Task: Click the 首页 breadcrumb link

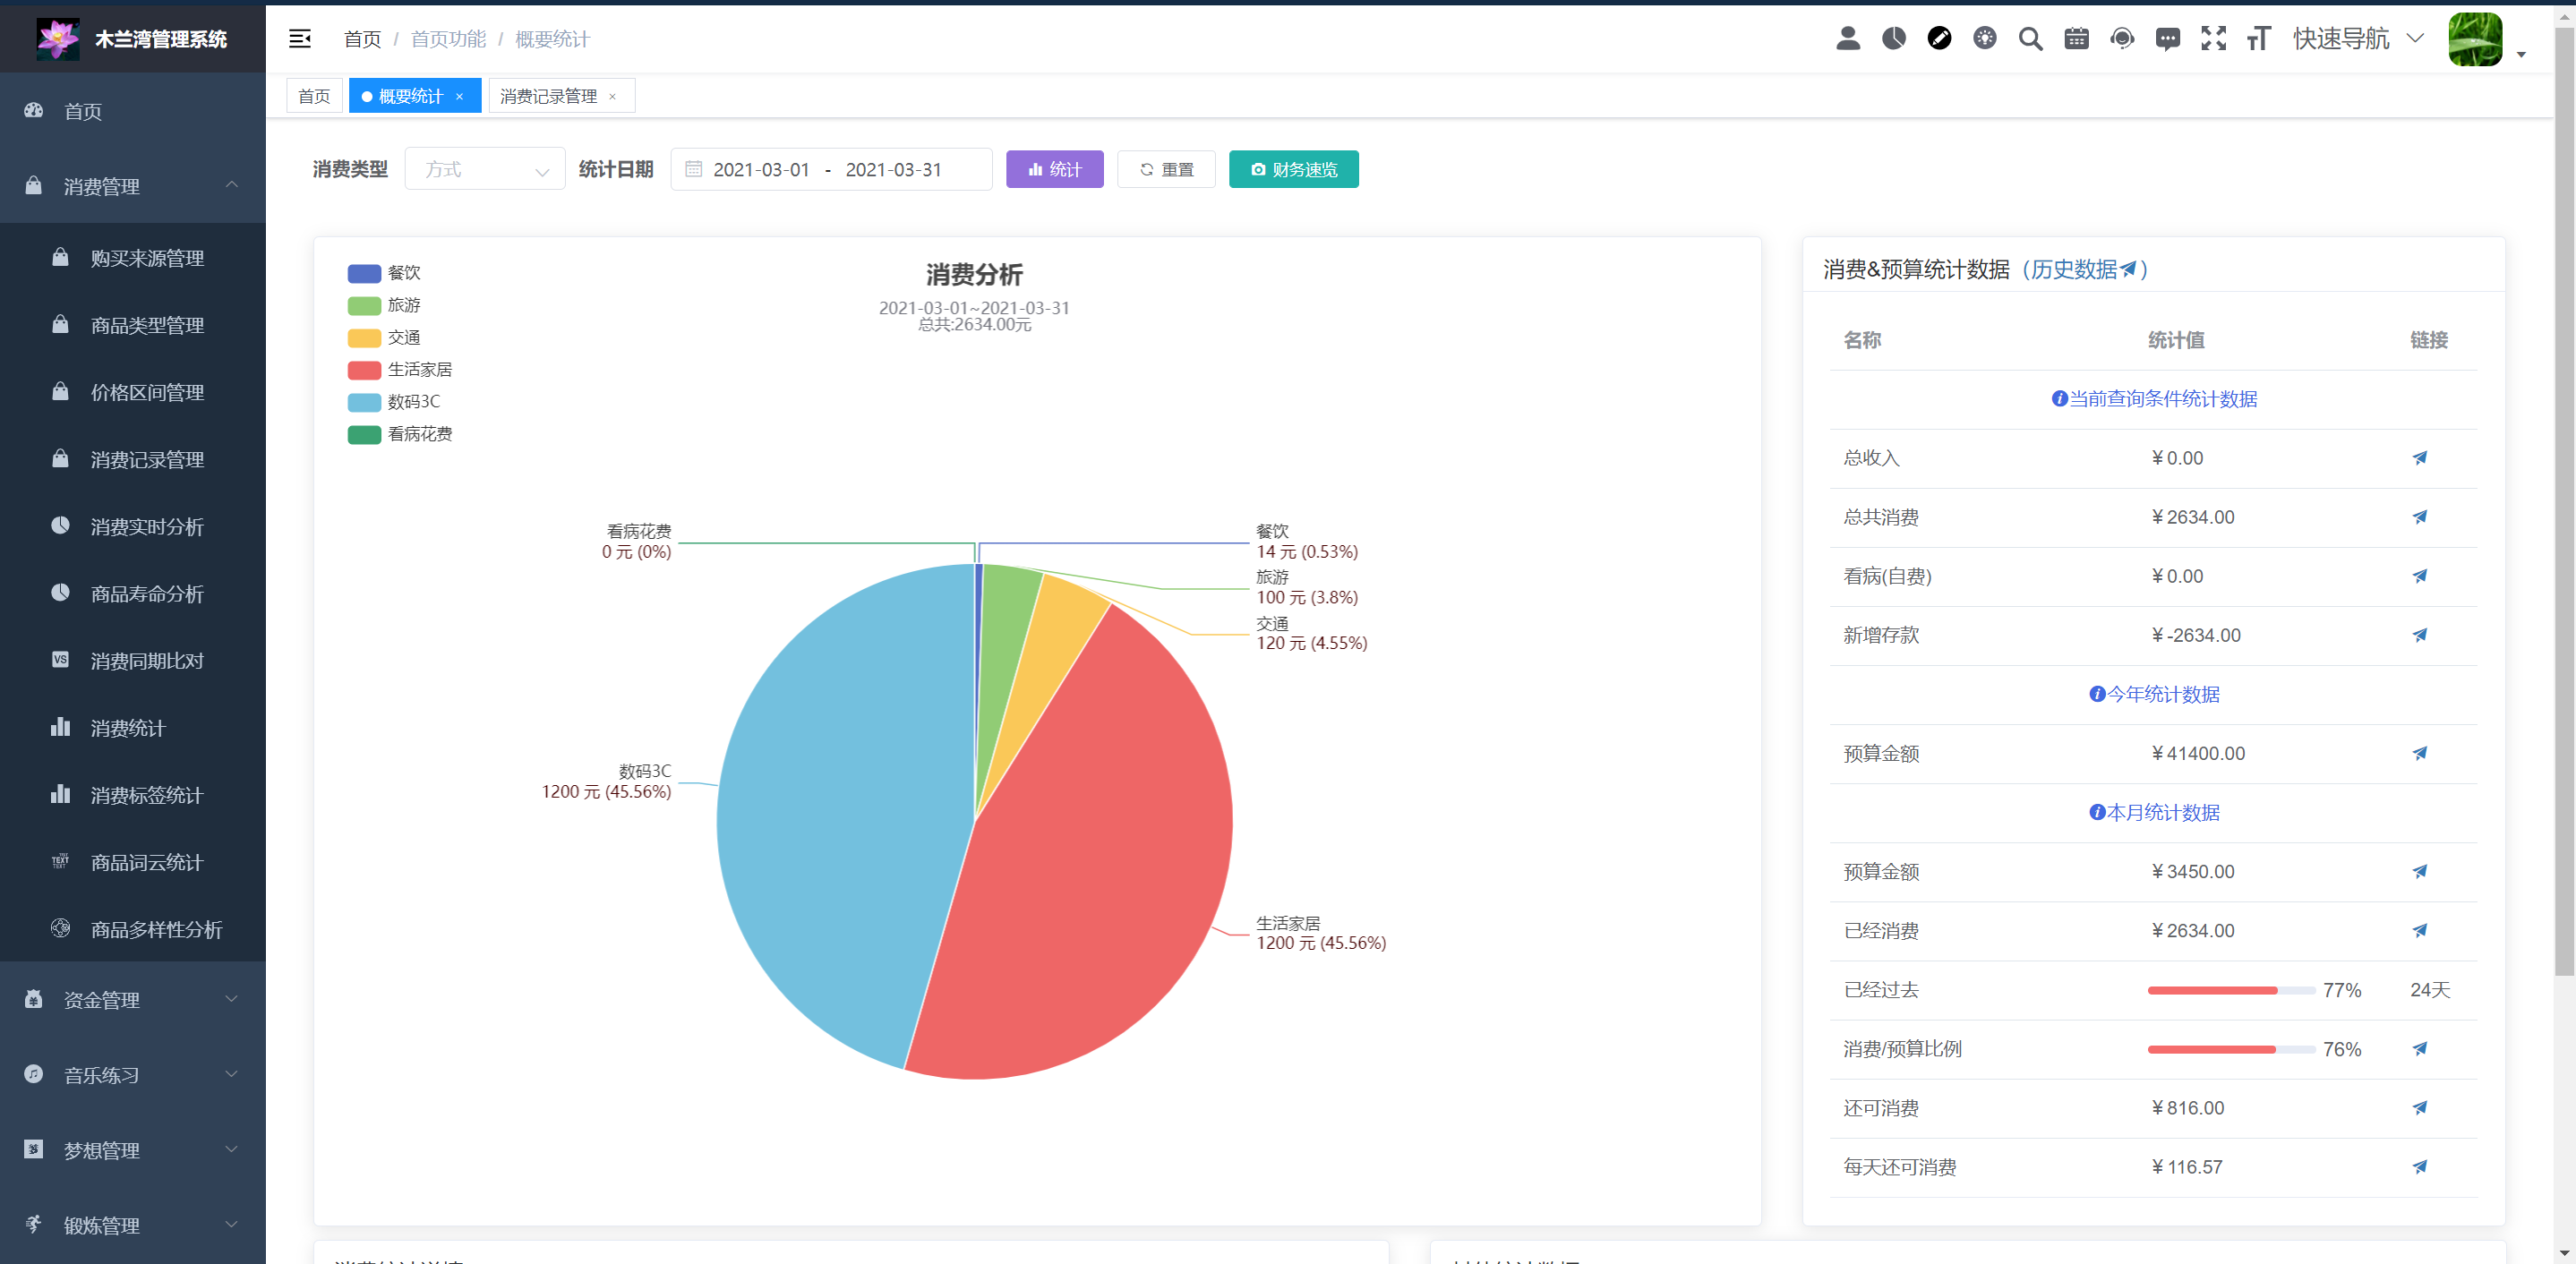Action: point(362,39)
